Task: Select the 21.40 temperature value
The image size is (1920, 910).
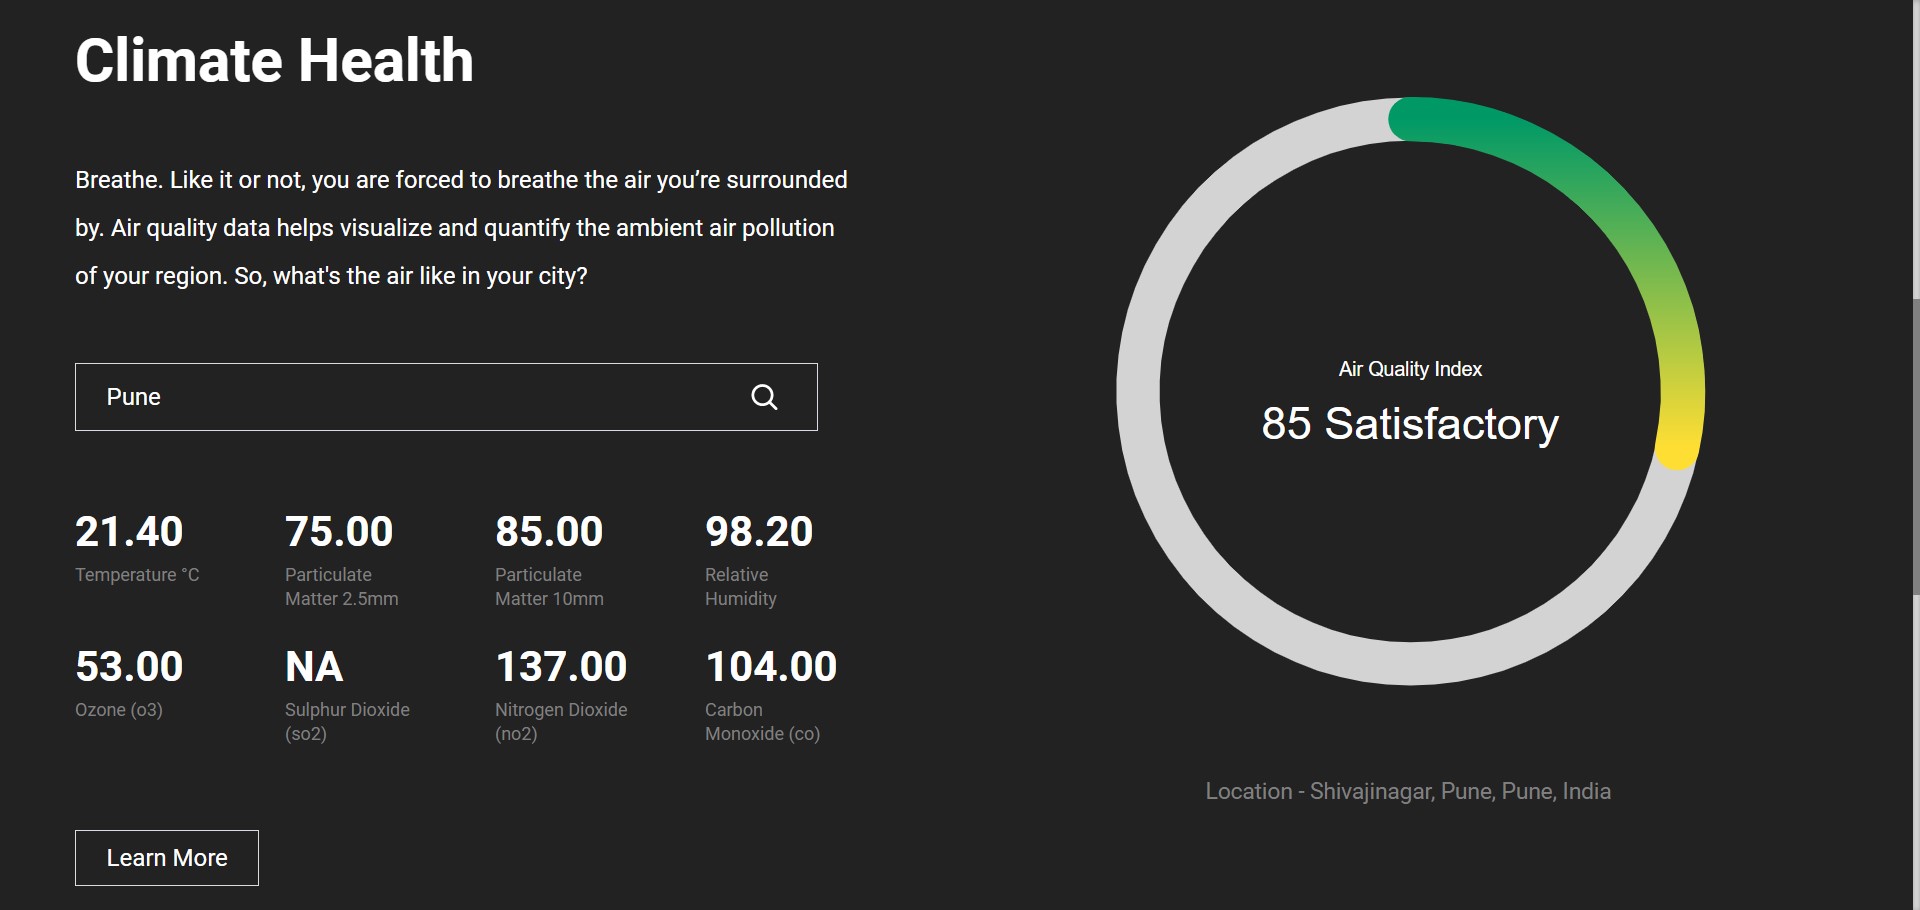Action: [x=129, y=532]
